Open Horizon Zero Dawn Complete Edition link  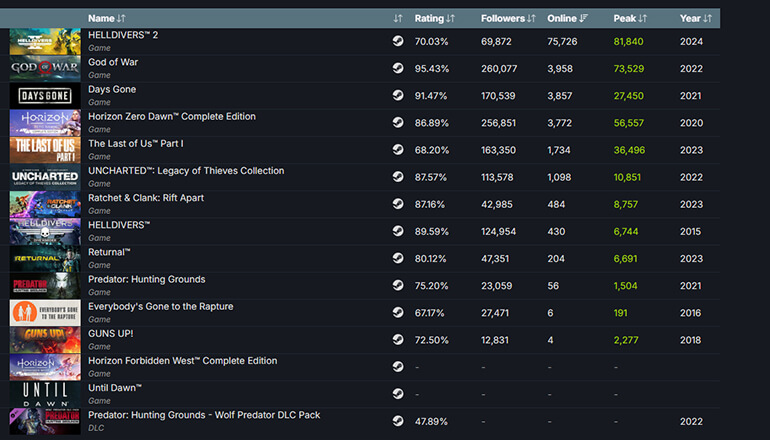(172, 116)
